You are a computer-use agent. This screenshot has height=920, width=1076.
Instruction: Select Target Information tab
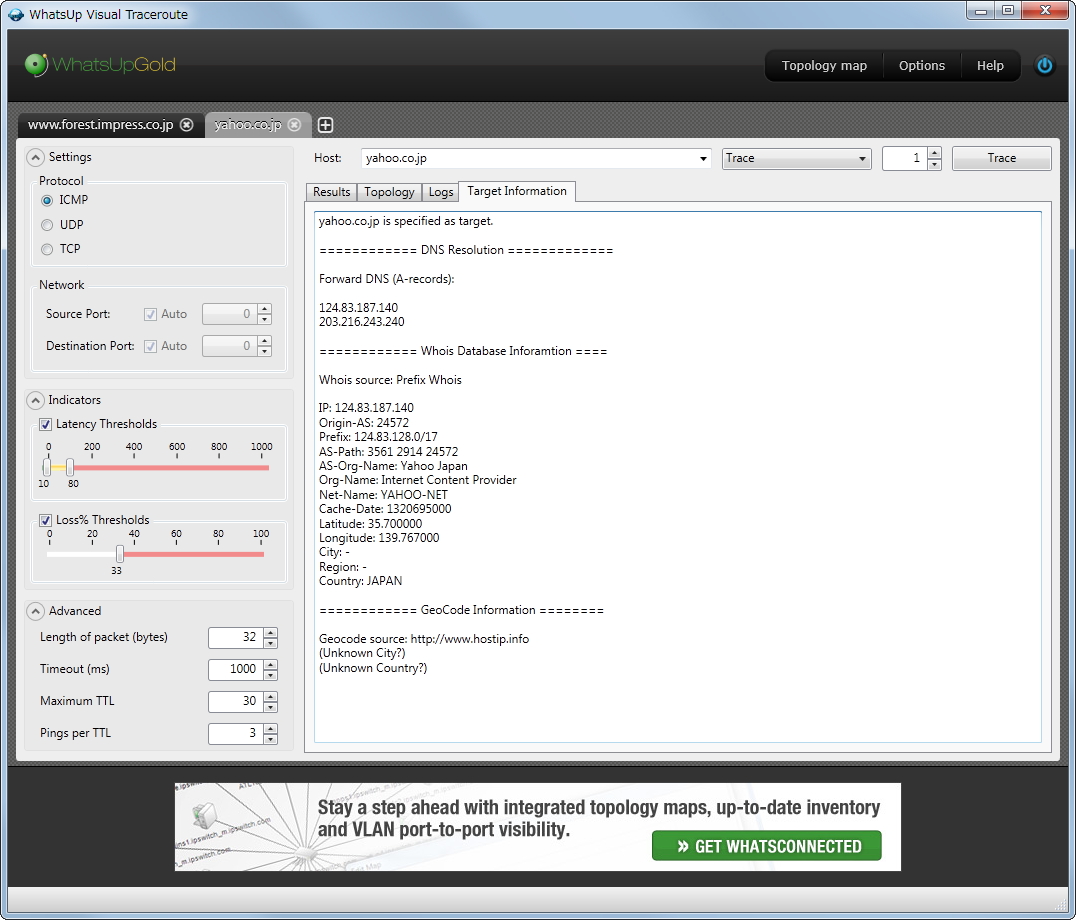coord(517,191)
